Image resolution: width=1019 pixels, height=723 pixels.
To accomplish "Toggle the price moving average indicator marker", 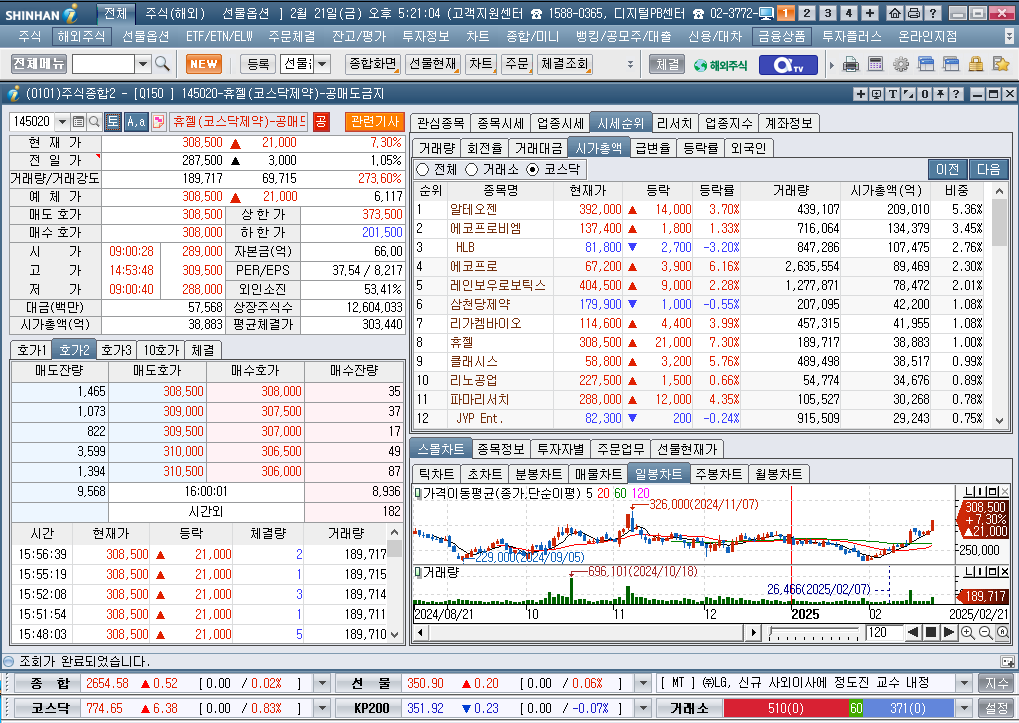I will pyautogui.click(x=418, y=494).
